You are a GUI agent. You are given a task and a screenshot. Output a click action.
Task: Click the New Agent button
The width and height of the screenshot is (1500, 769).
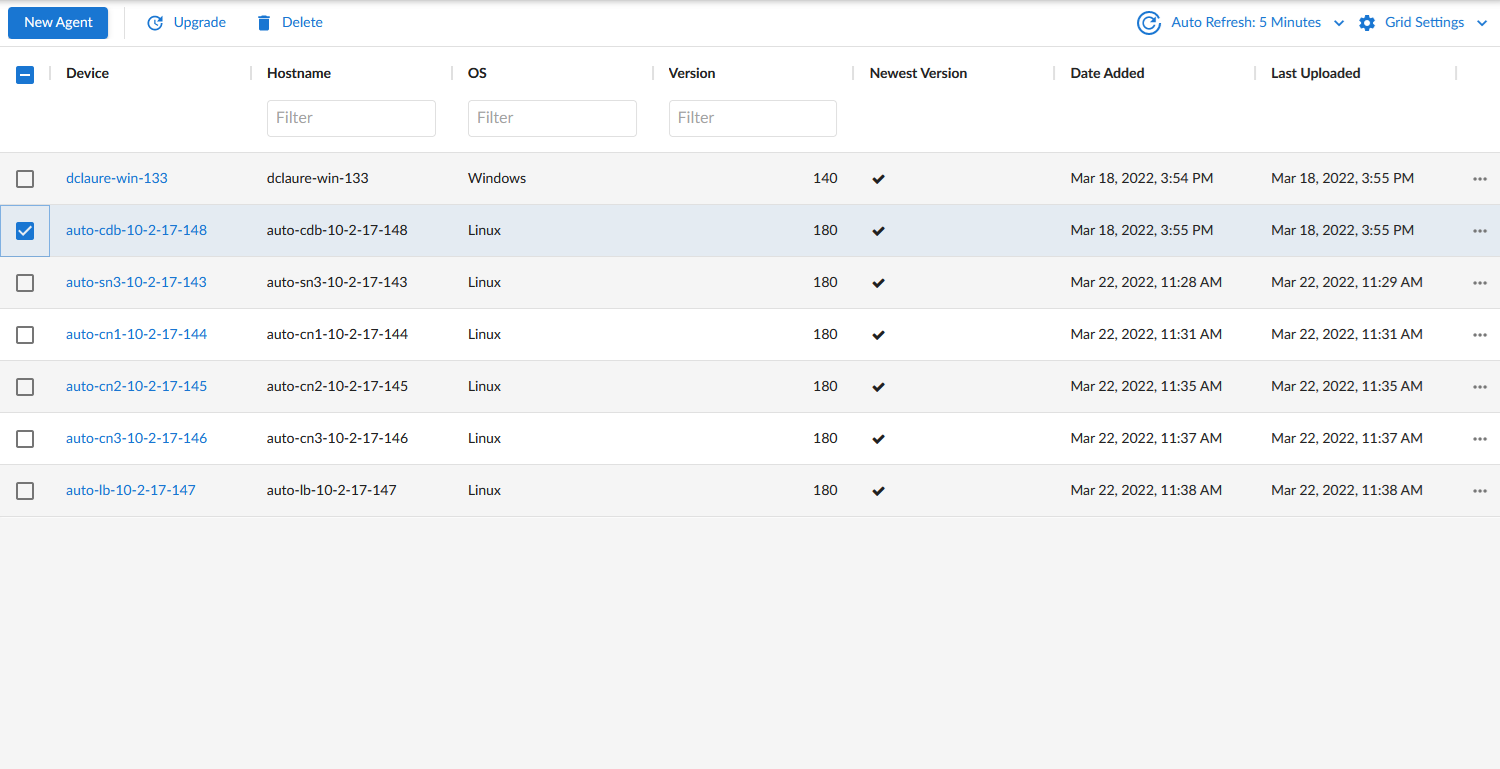point(58,22)
